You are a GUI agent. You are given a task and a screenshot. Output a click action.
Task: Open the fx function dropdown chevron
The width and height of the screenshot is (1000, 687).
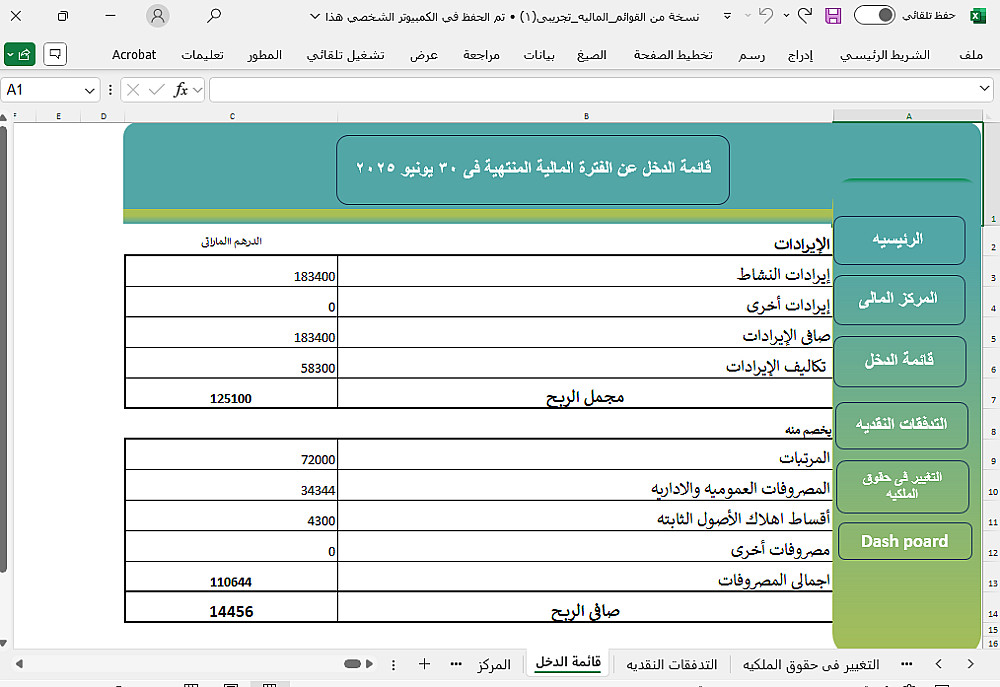[198, 91]
